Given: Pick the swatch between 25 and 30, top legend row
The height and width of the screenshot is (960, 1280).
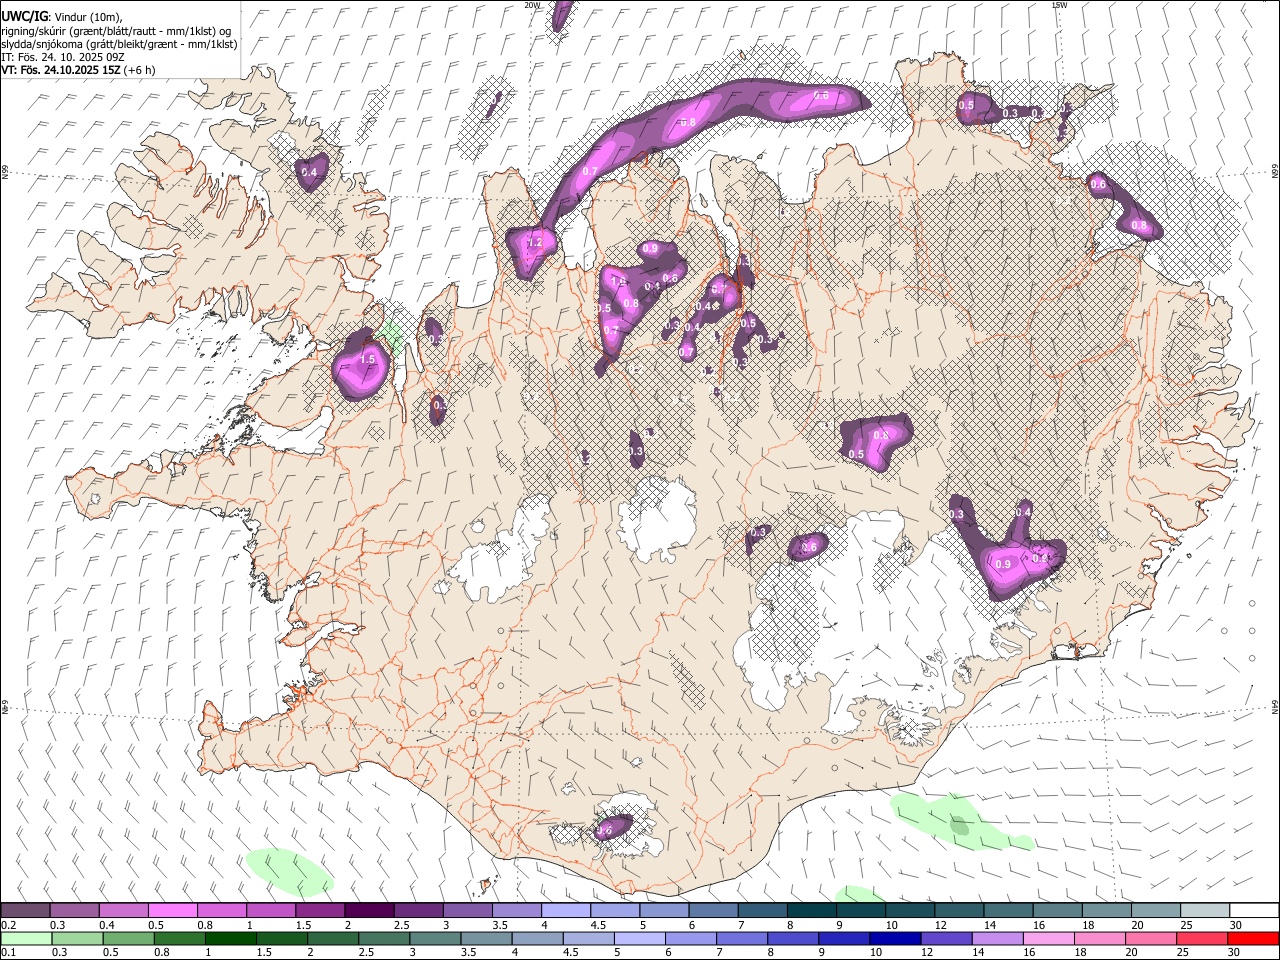Looking at the screenshot, I should 1204,910.
